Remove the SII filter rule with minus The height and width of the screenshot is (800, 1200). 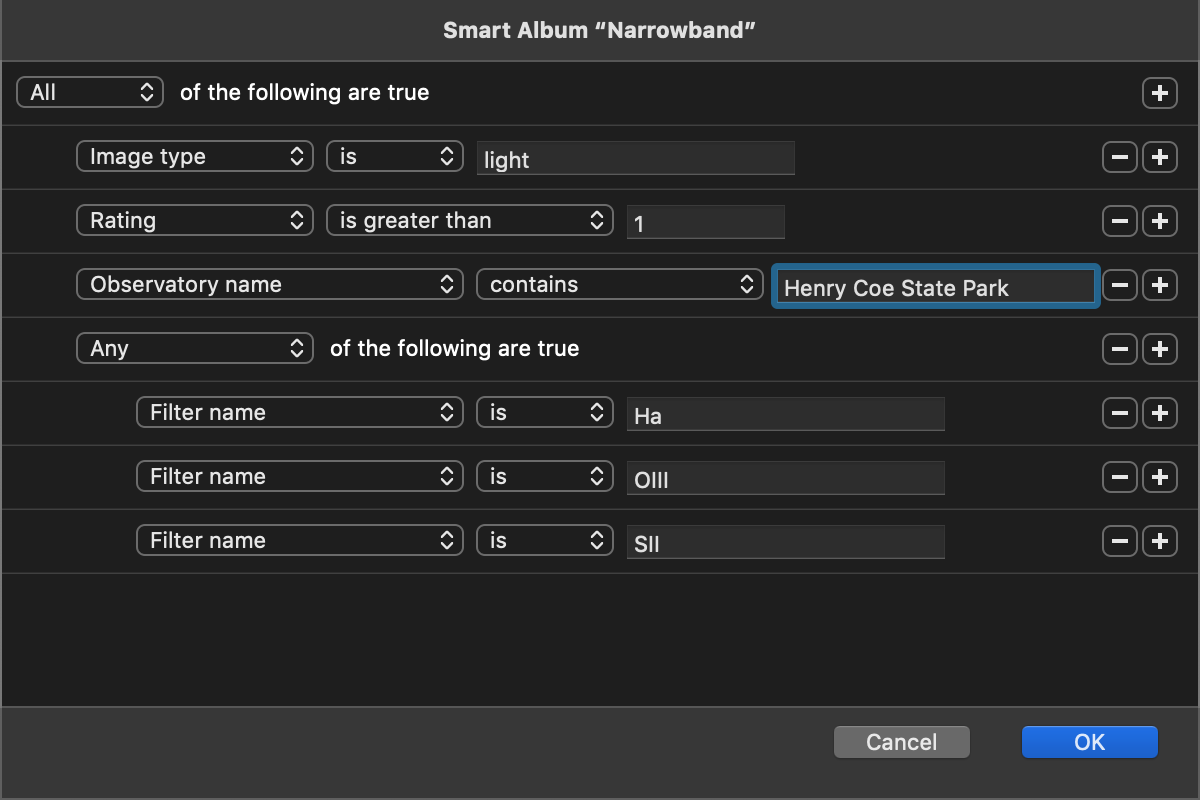point(1119,541)
